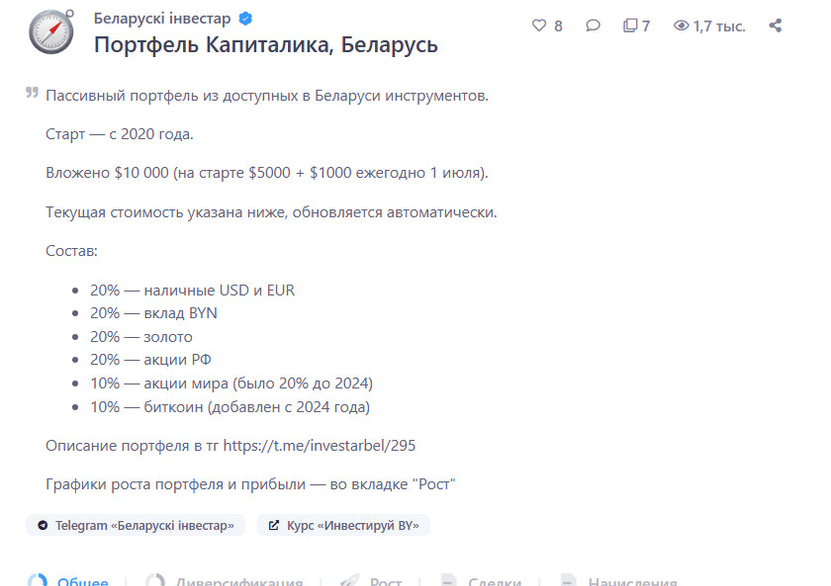The image size is (831, 586).
Task: Open the Telegram «Беларускі інвестар» link button
Action: pyautogui.click(x=136, y=525)
